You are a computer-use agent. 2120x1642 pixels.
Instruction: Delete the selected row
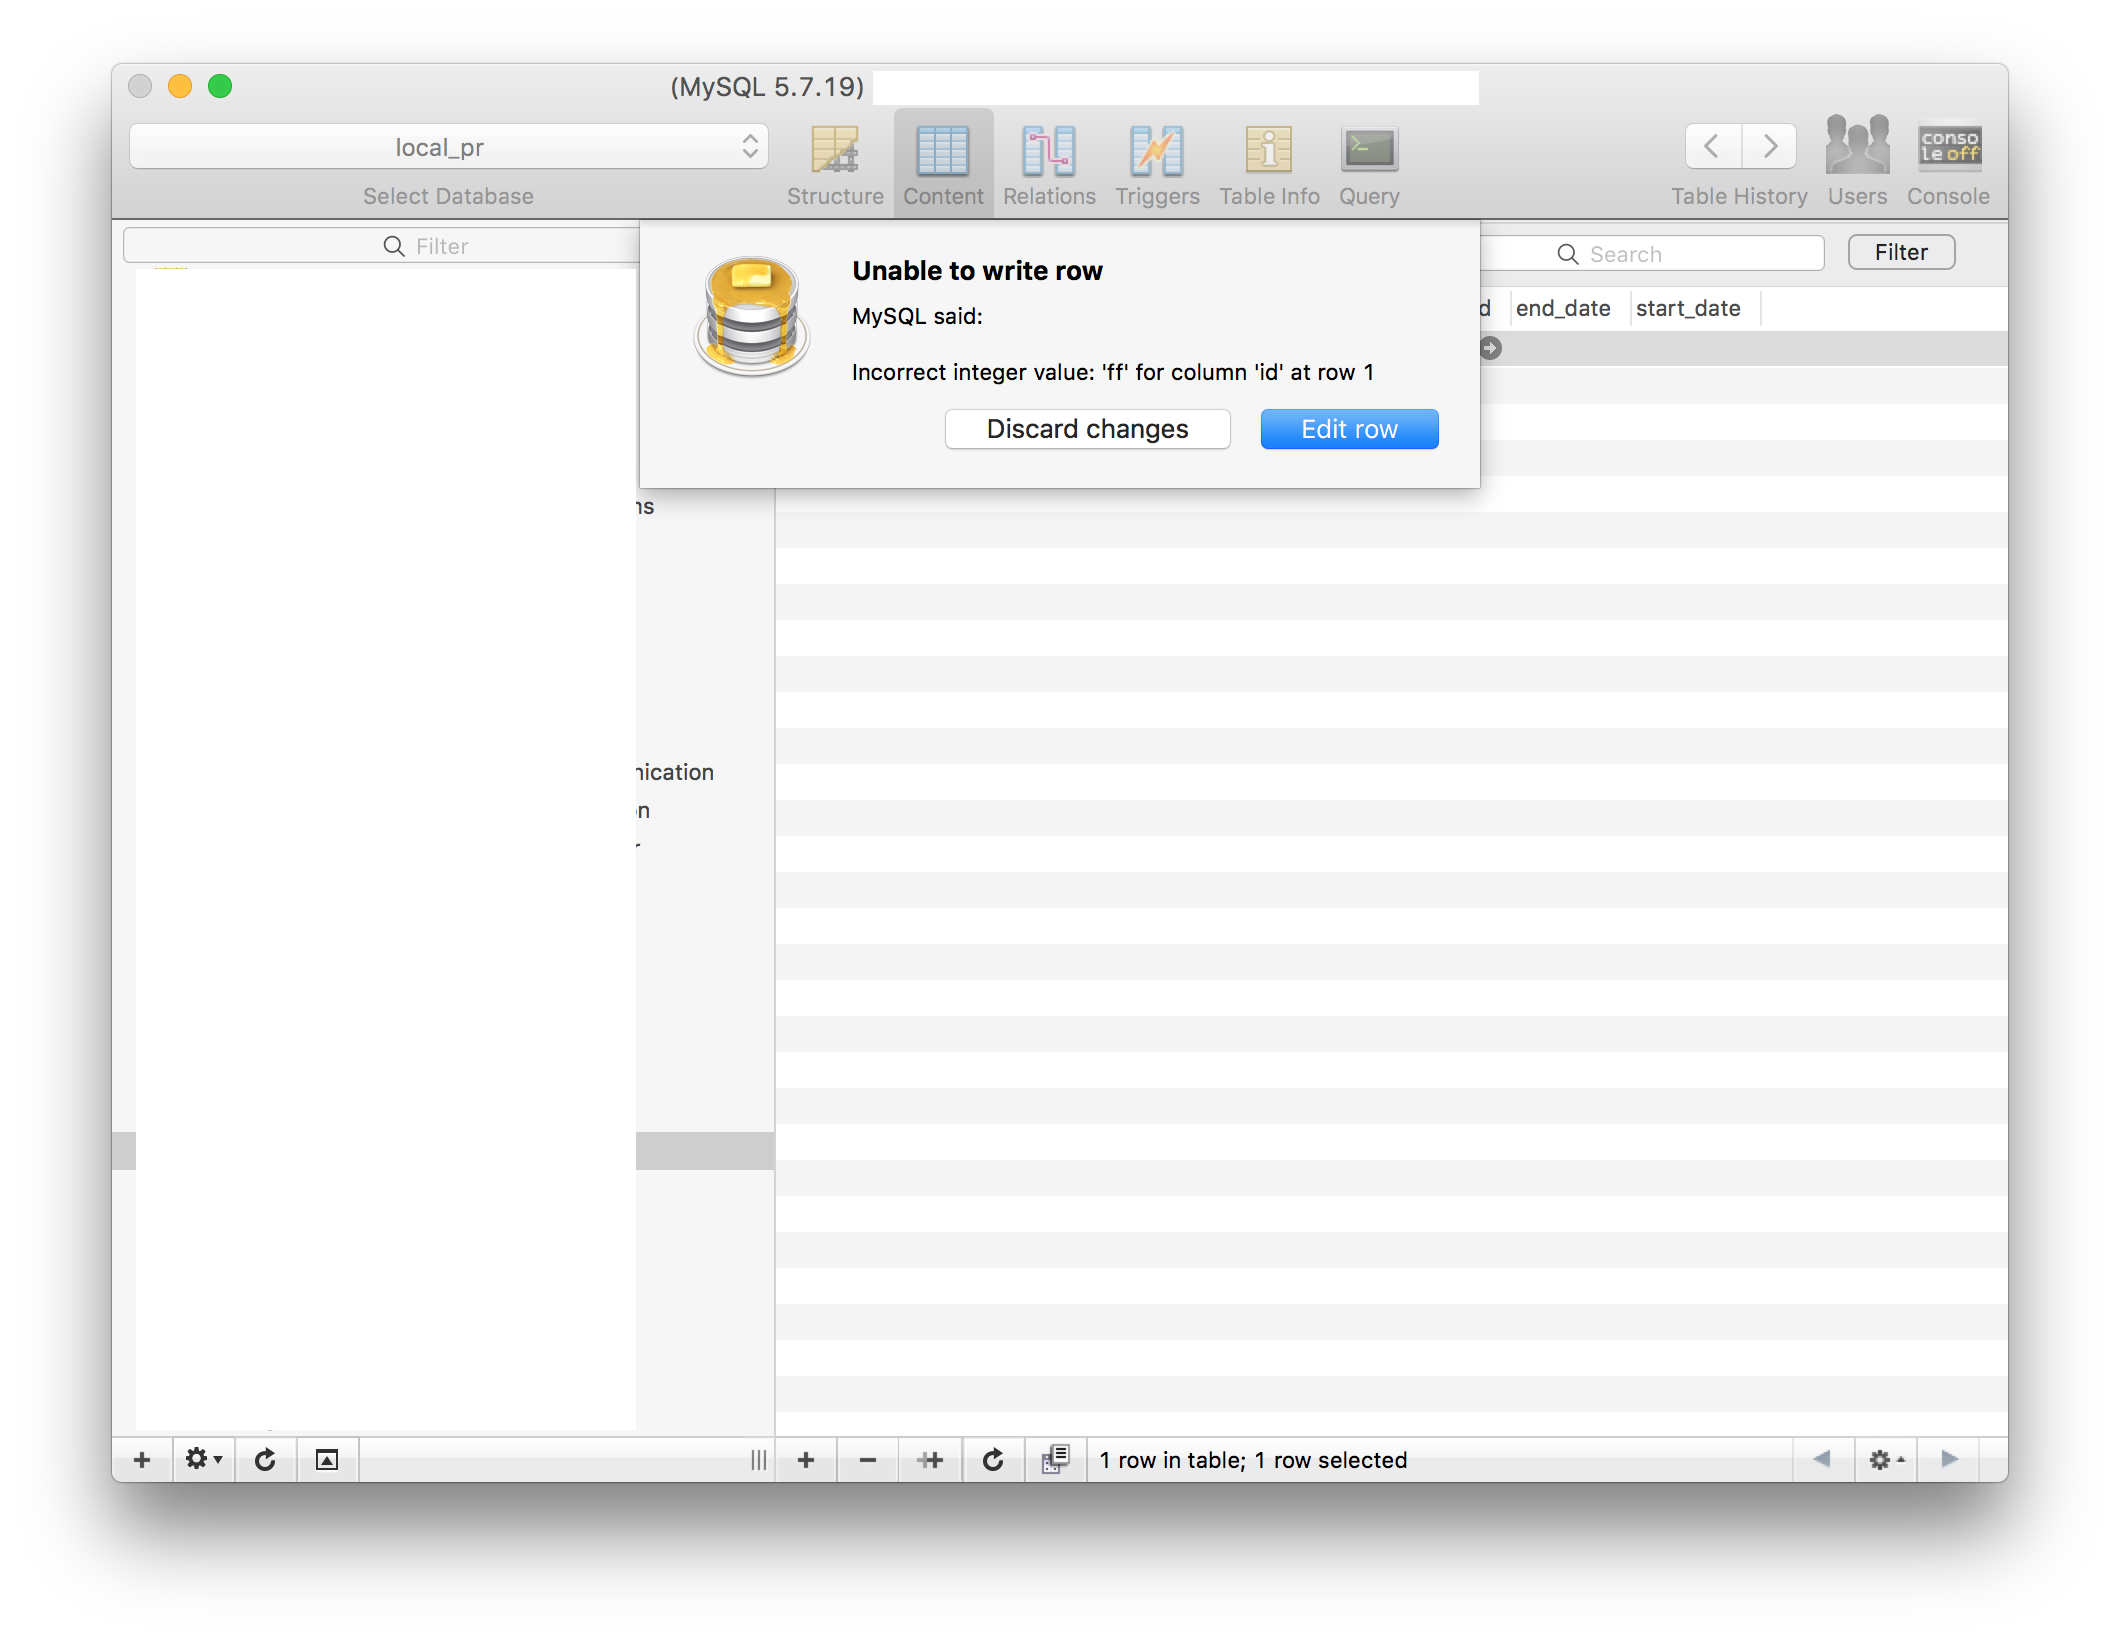click(x=868, y=1460)
